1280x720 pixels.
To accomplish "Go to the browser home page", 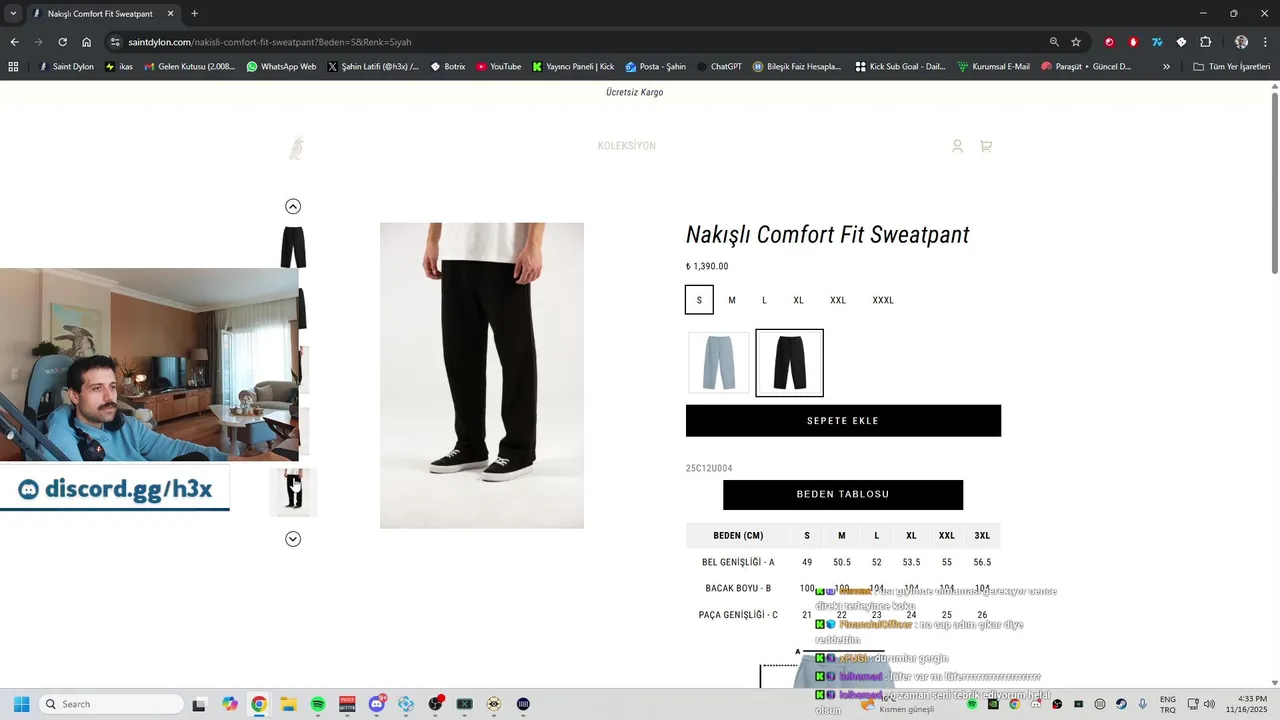I will pos(87,42).
